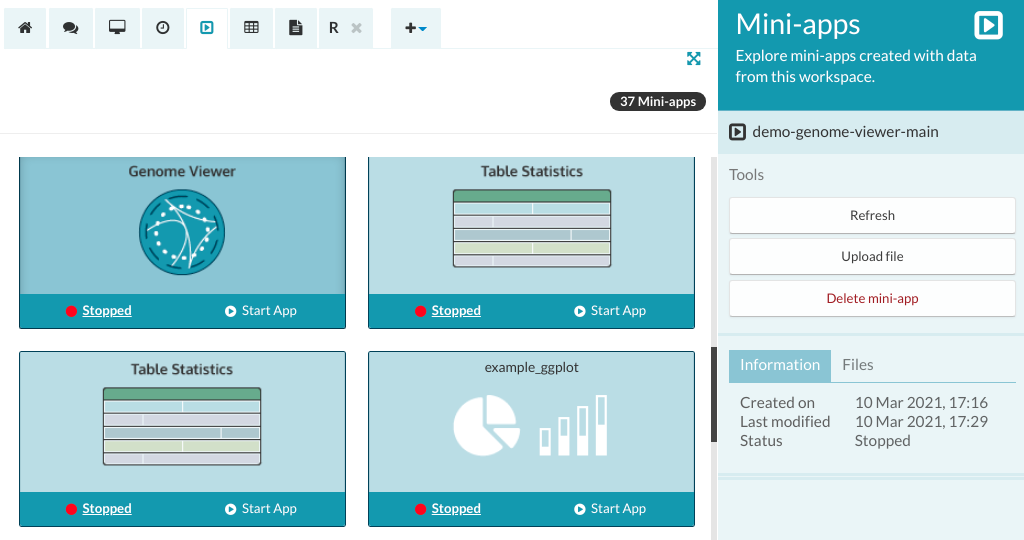The image size is (1024, 540).
Task: Click the mini-apps list vertical scrollbar
Action: pos(714,394)
